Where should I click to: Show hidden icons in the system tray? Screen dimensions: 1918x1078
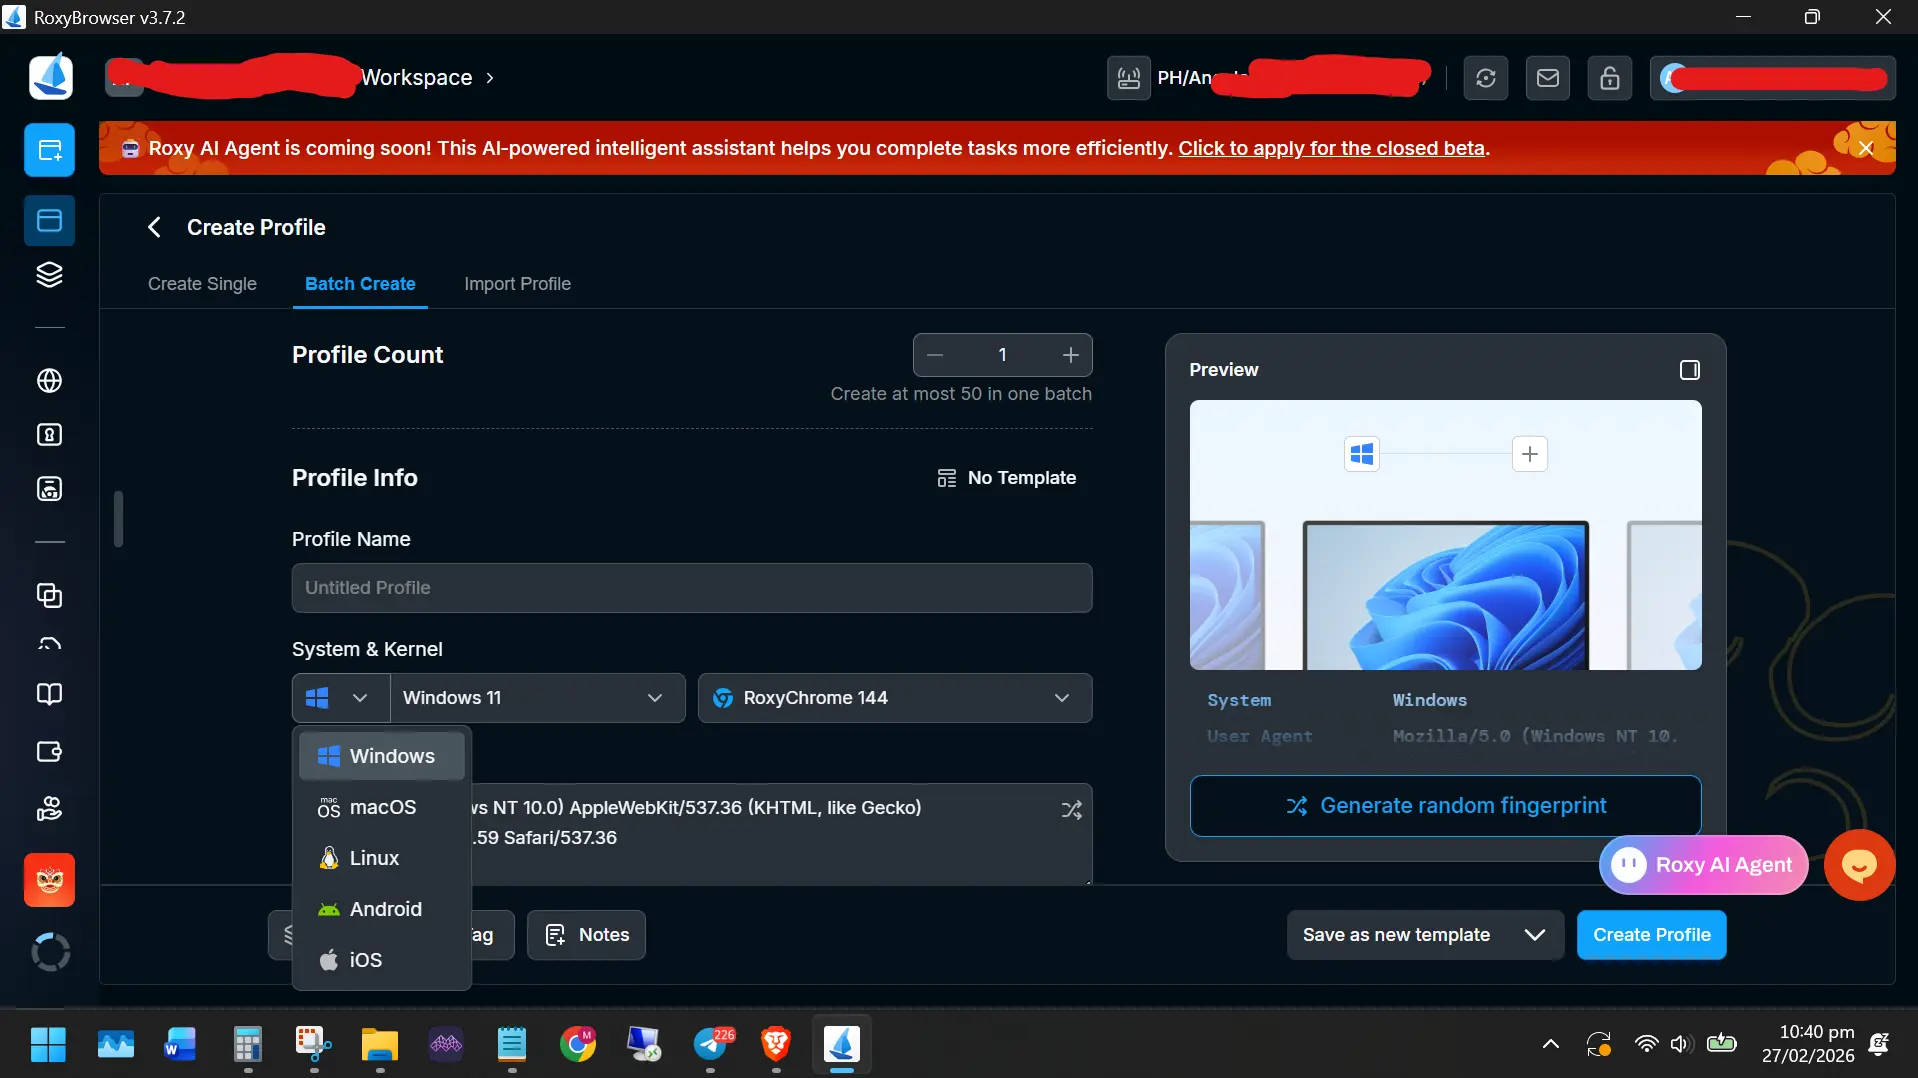pyautogui.click(x=1551, y=1044)
